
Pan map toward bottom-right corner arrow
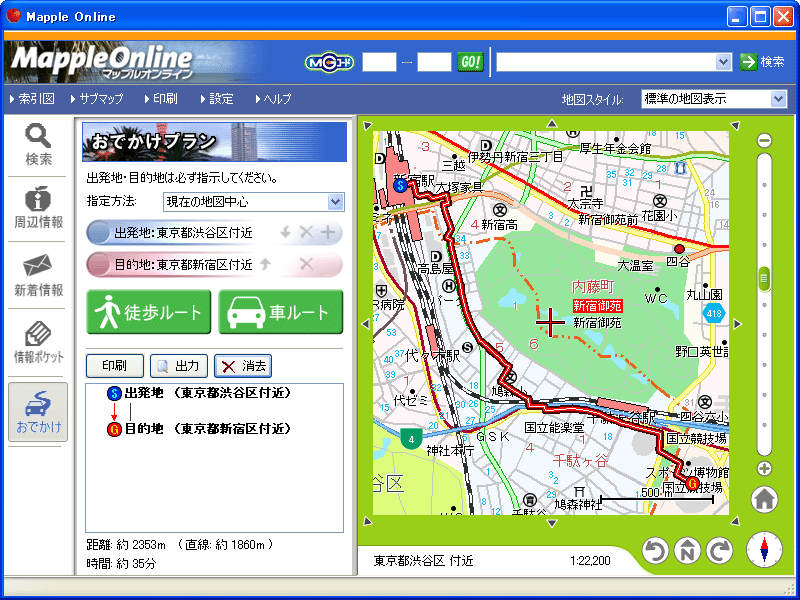pos(734,521)
